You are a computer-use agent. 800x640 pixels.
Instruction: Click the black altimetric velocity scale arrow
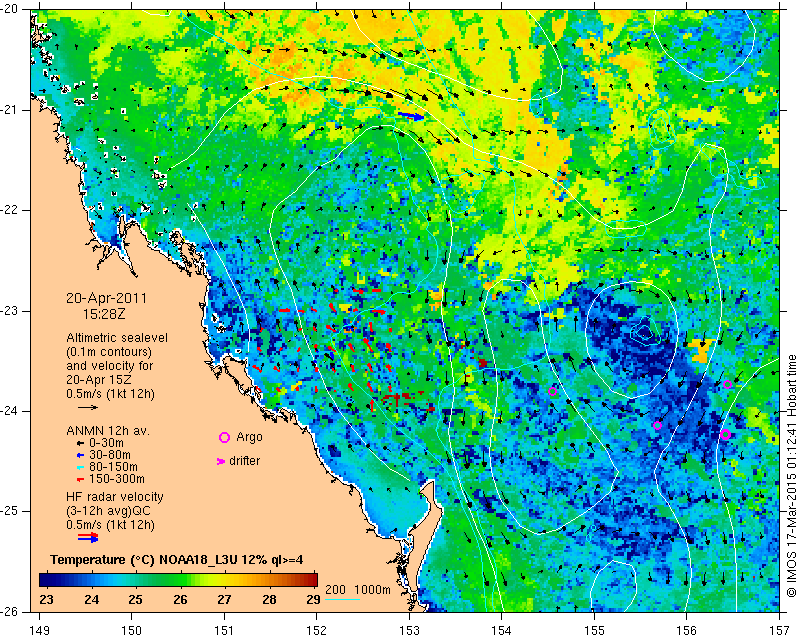coord(88,407)
